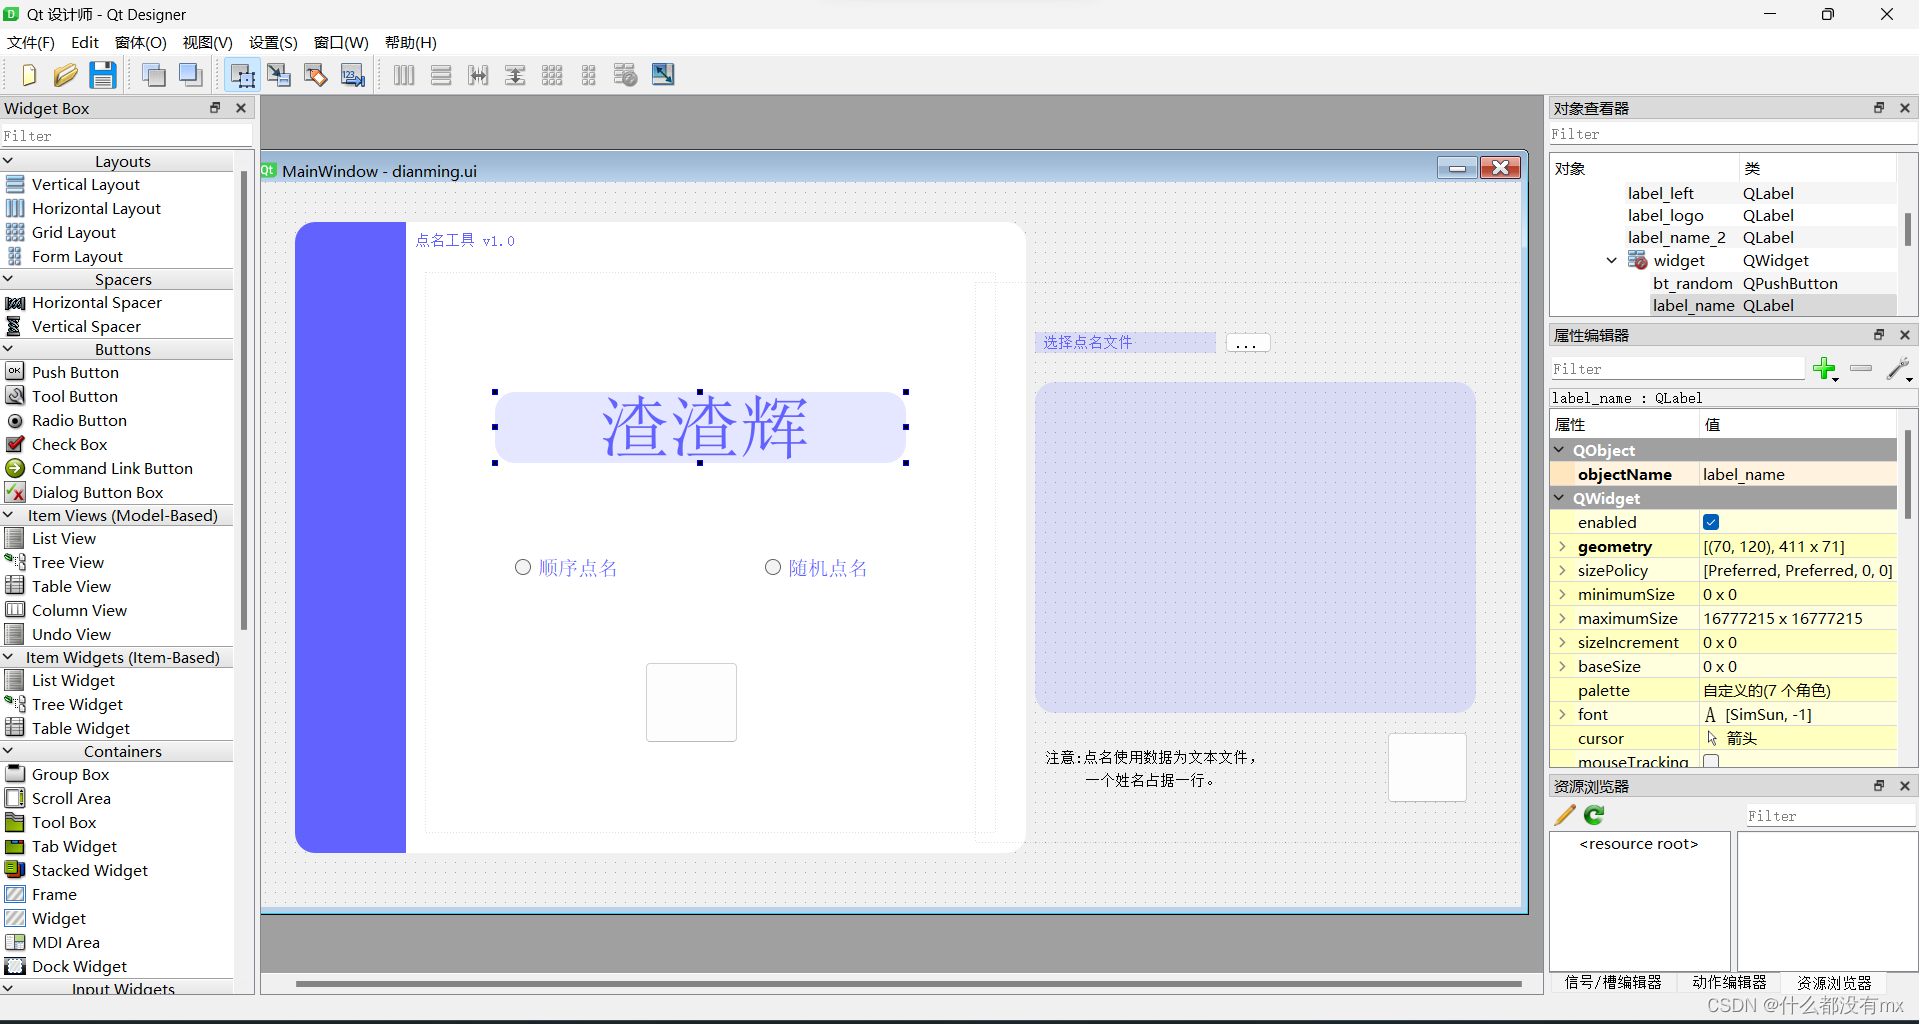Toggle the mouseTracking property checkbox
The width and height of the screenshot is (1919, 1024).
pos(1711,761)
